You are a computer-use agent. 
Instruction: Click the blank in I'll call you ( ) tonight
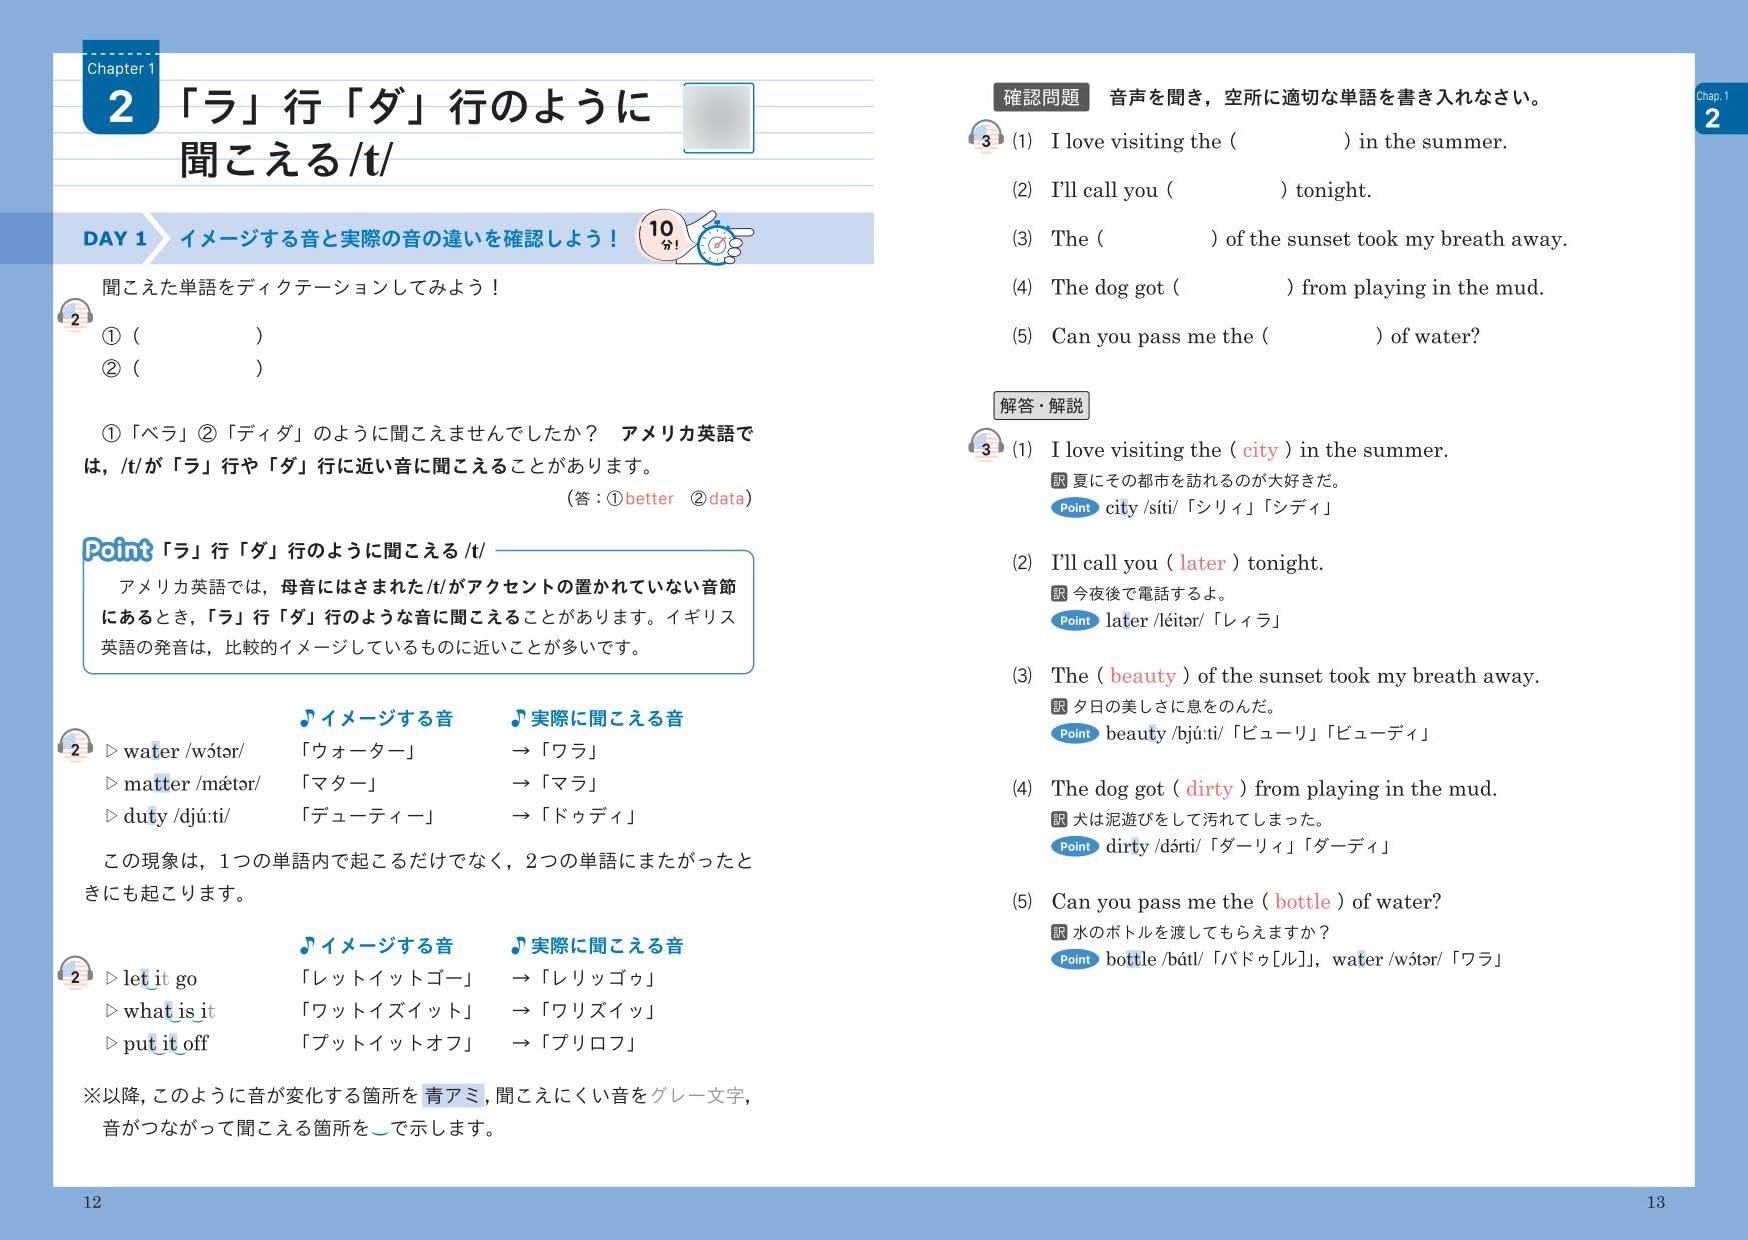tap(1227, 190)
